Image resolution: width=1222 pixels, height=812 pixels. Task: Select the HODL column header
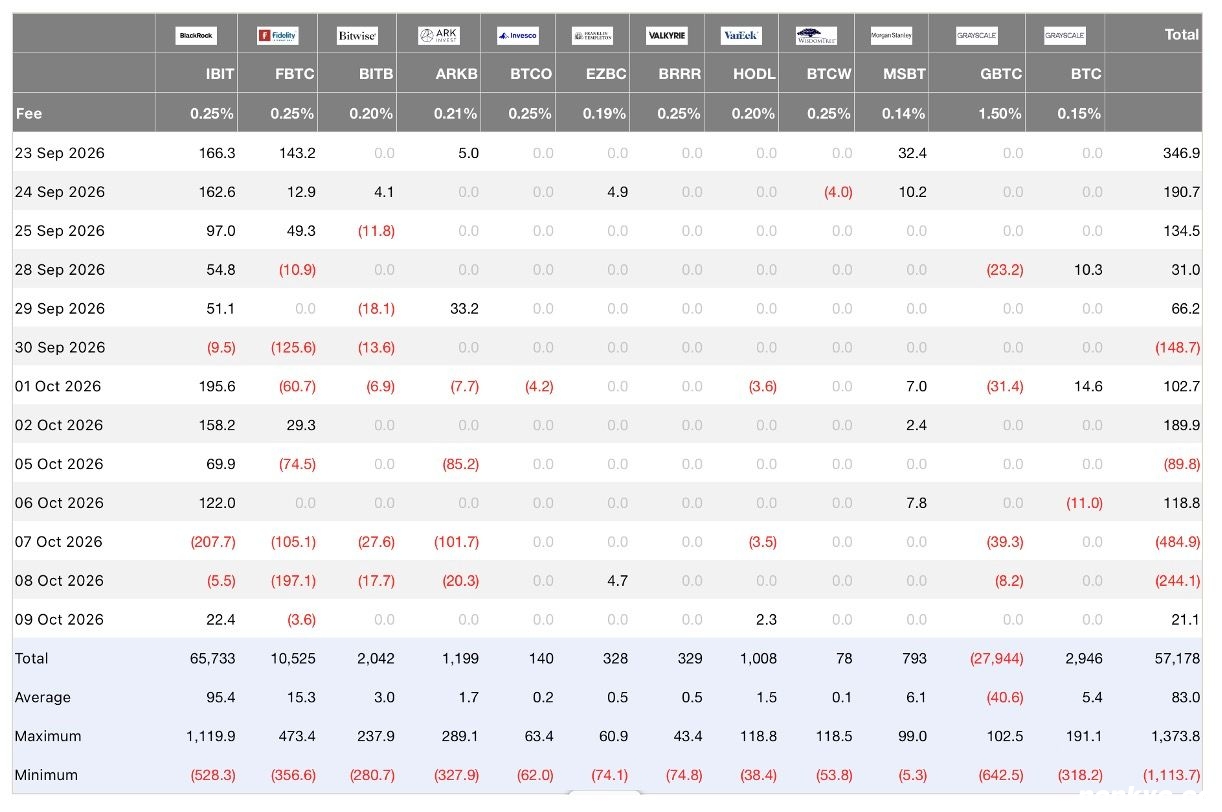coord(755,74)
